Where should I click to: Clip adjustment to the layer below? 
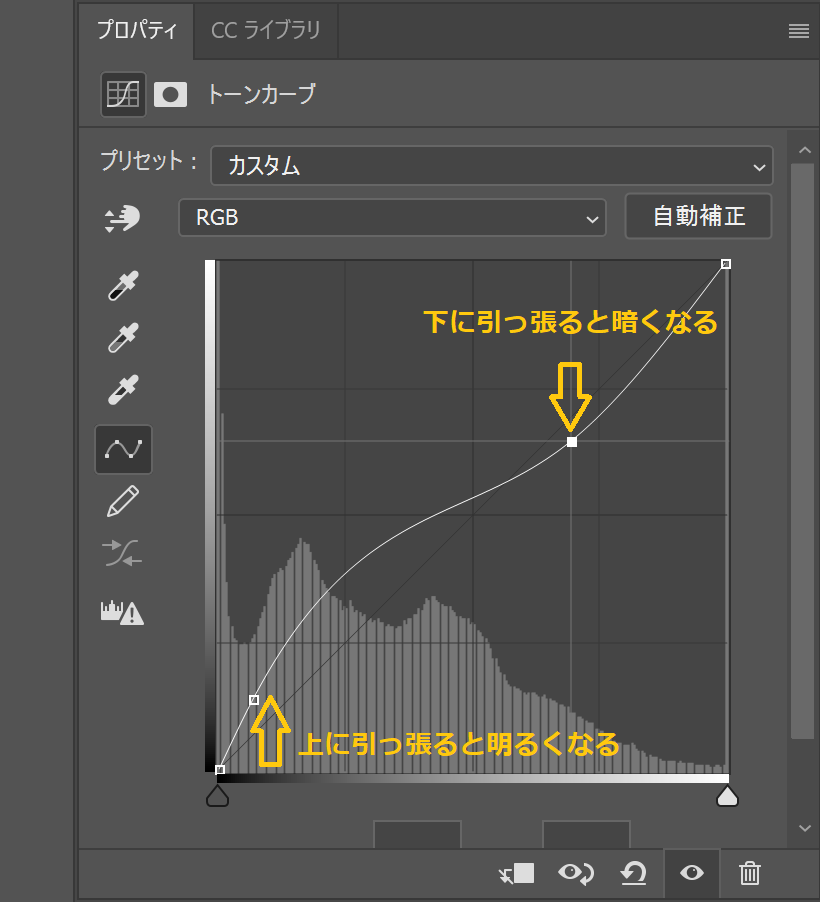[516, 873]
